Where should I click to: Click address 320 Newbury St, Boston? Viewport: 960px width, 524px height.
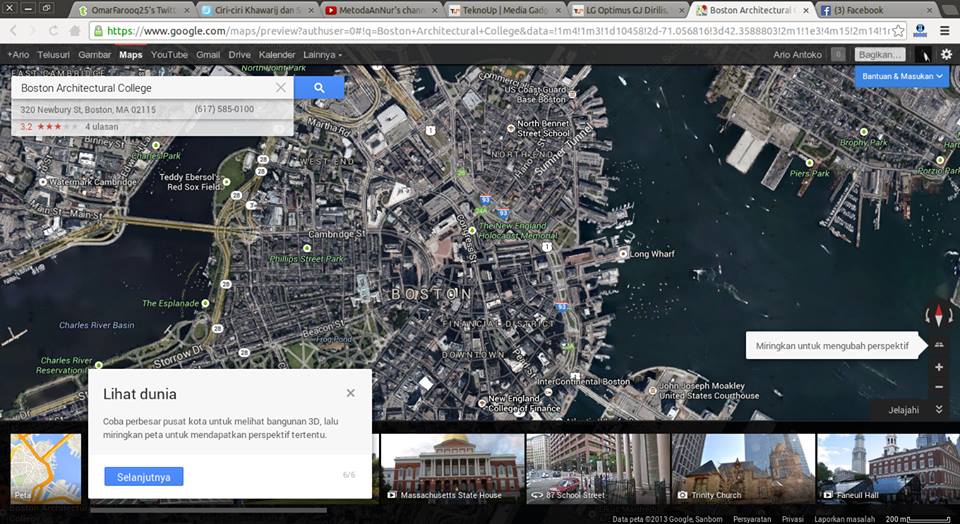tap(88, 110)
